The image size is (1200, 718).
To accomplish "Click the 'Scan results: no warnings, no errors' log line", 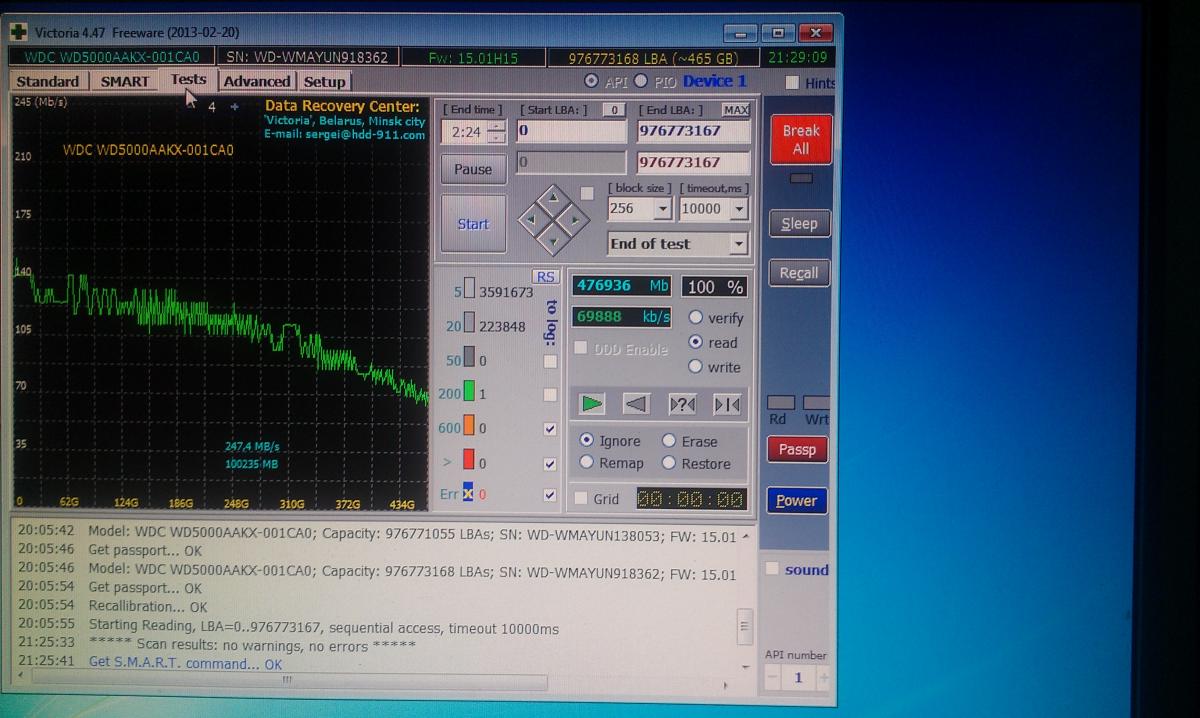I will pos(252,644).
